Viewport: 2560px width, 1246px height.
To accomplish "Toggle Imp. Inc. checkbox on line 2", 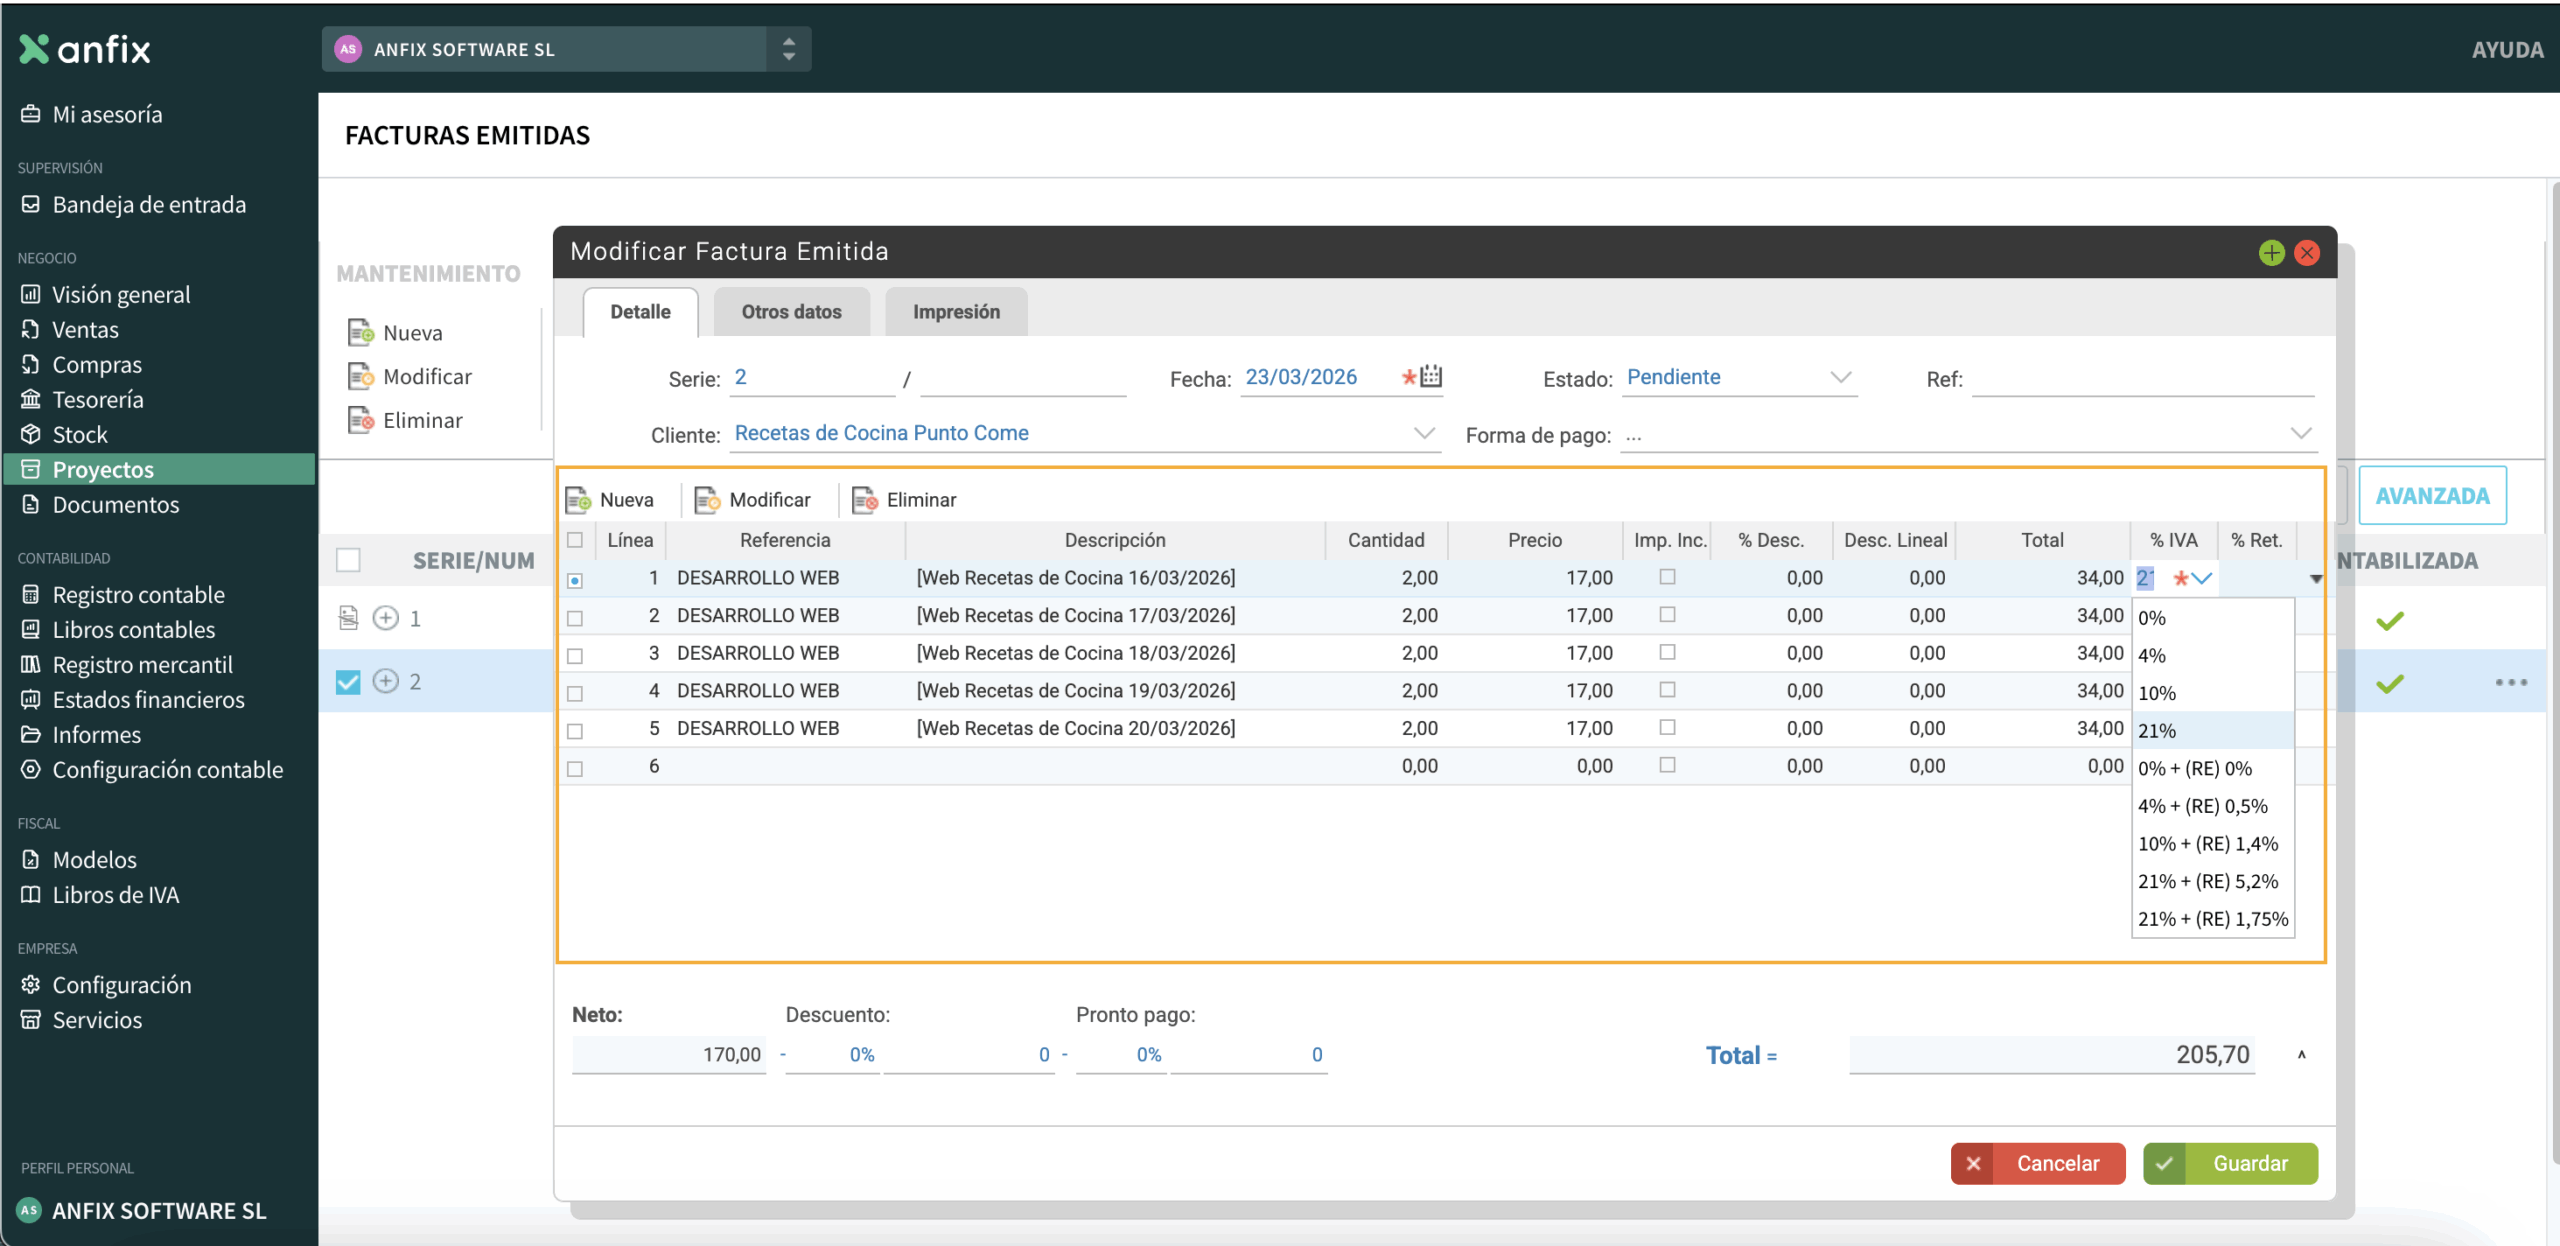I will point(1667,615).
